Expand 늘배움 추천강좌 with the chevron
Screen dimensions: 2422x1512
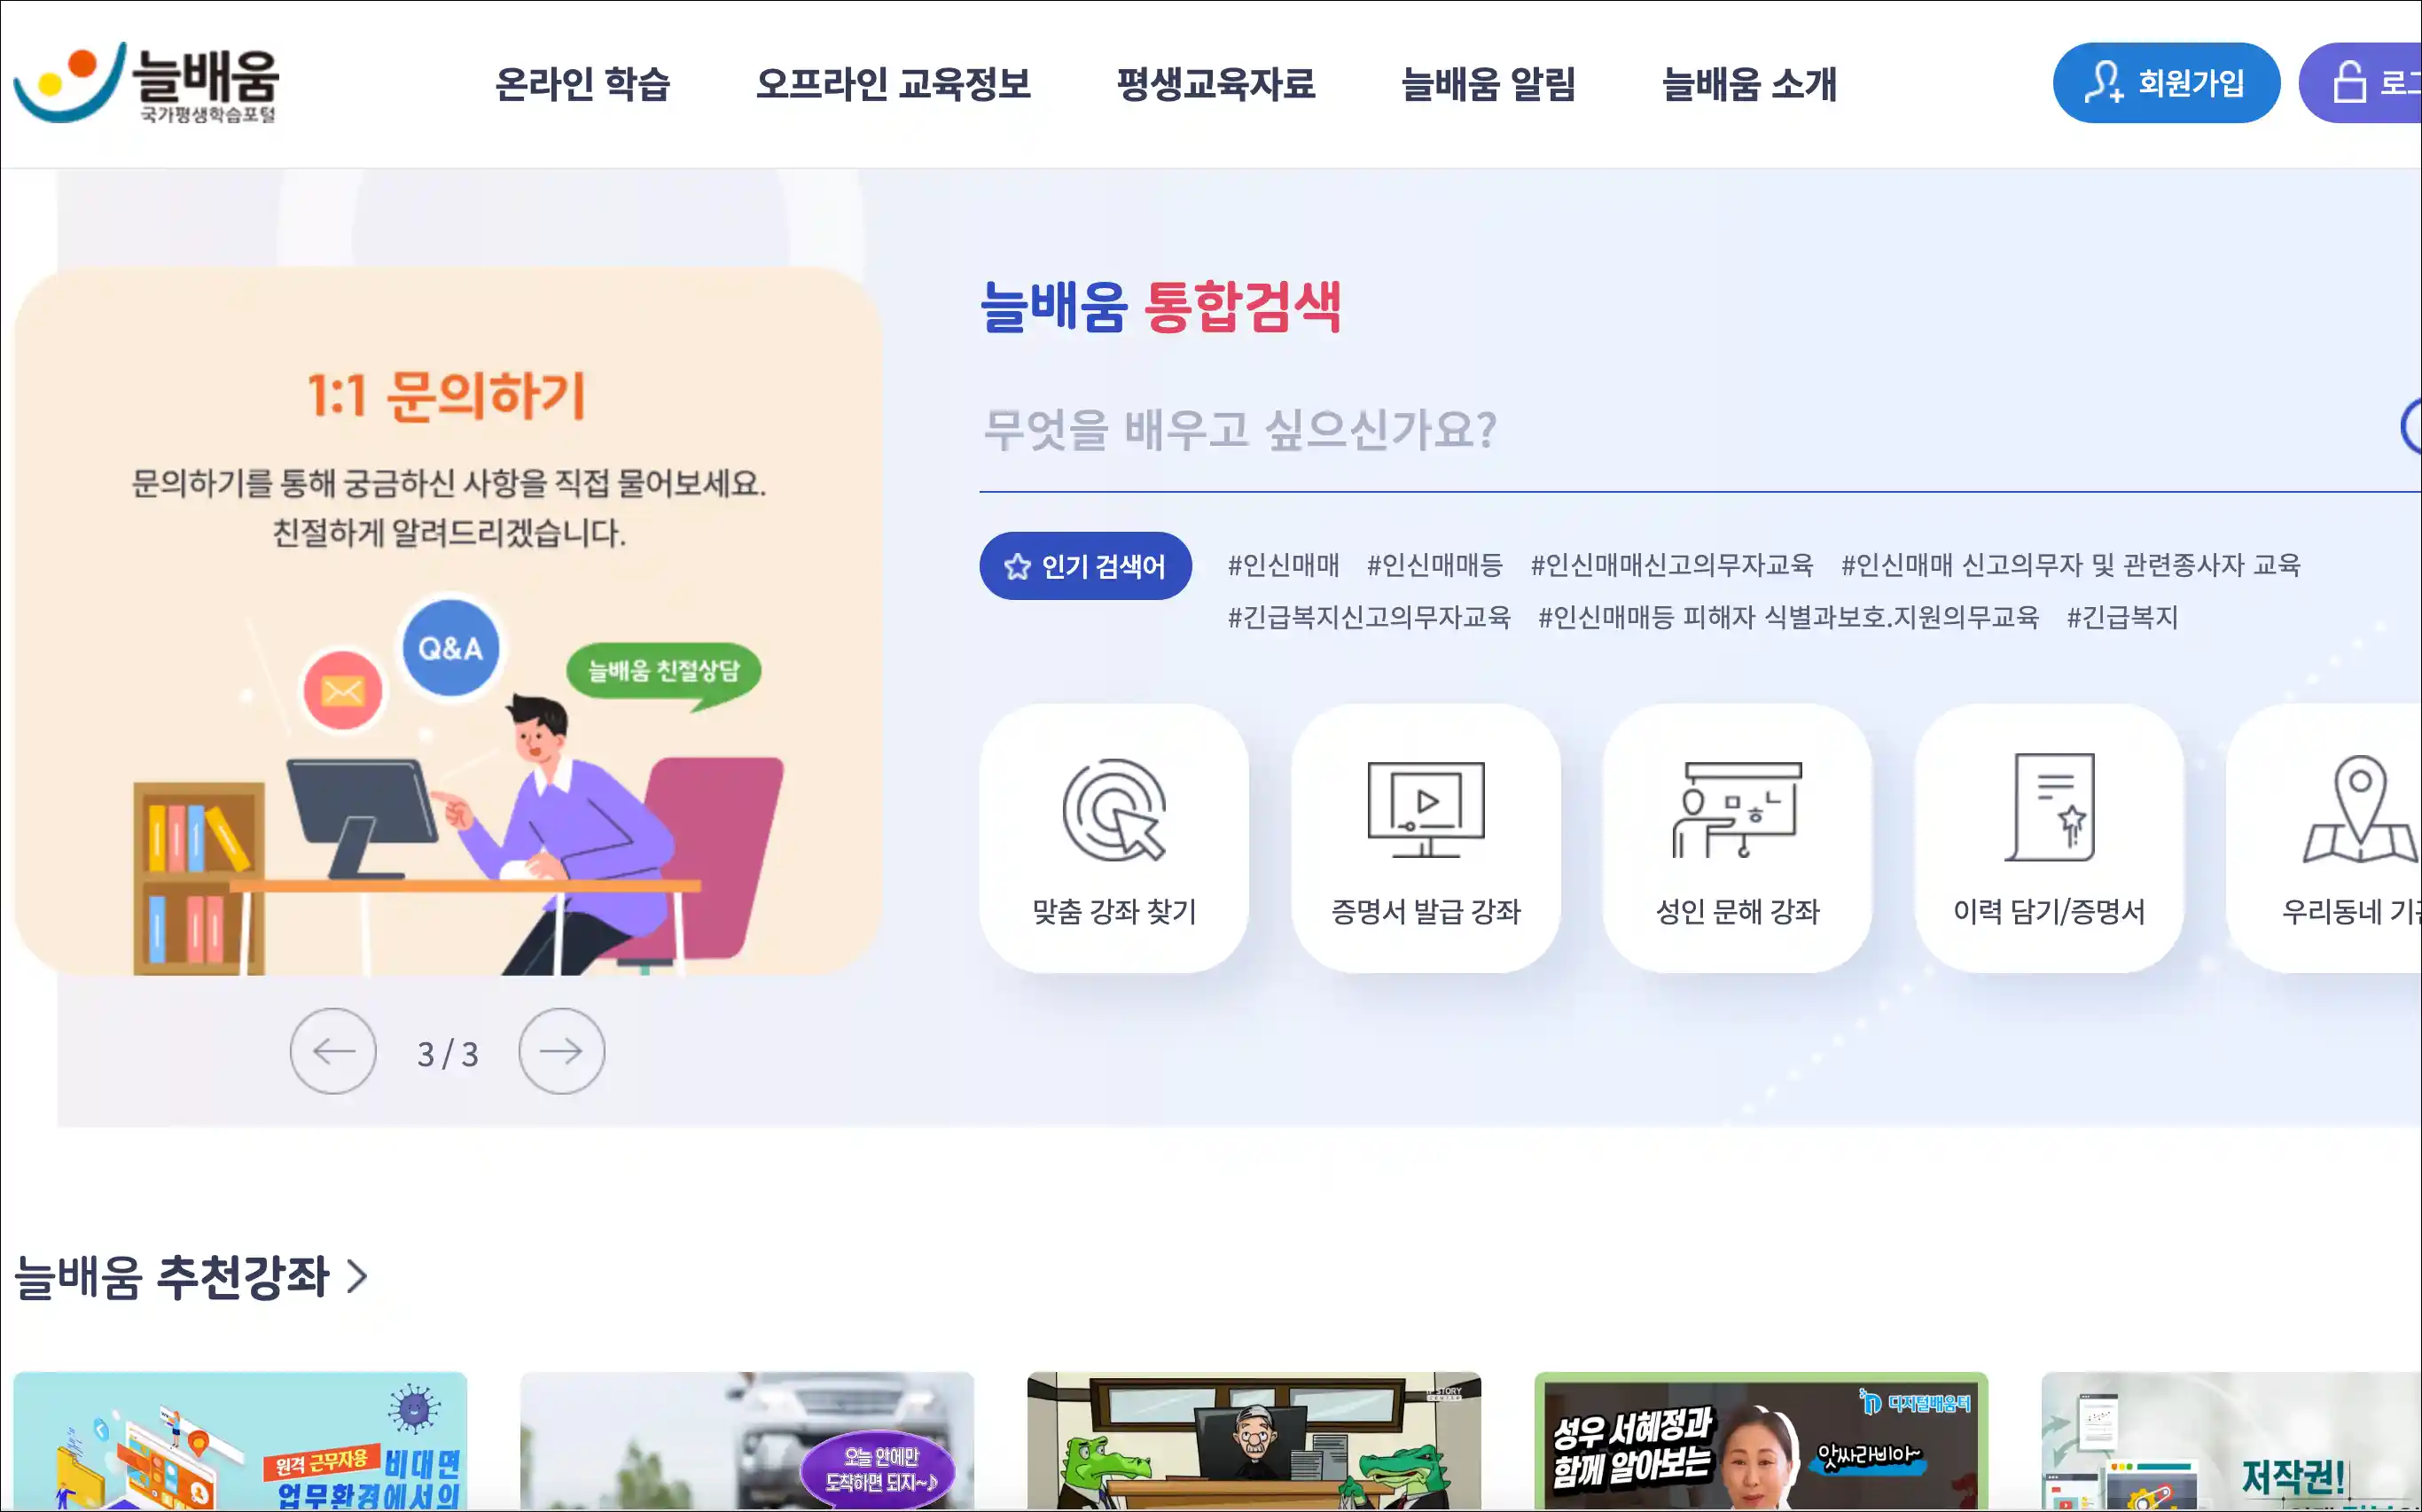click(357, 1276)
